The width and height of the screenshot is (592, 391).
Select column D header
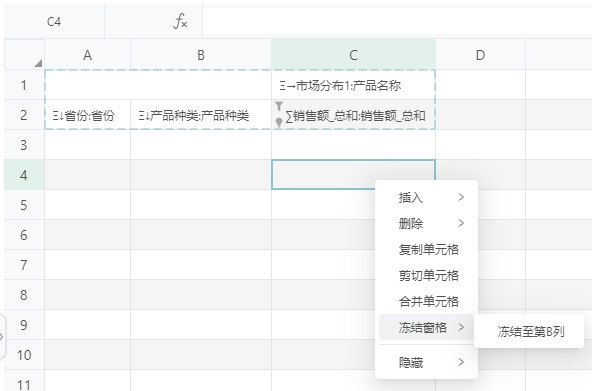point(480,55)
